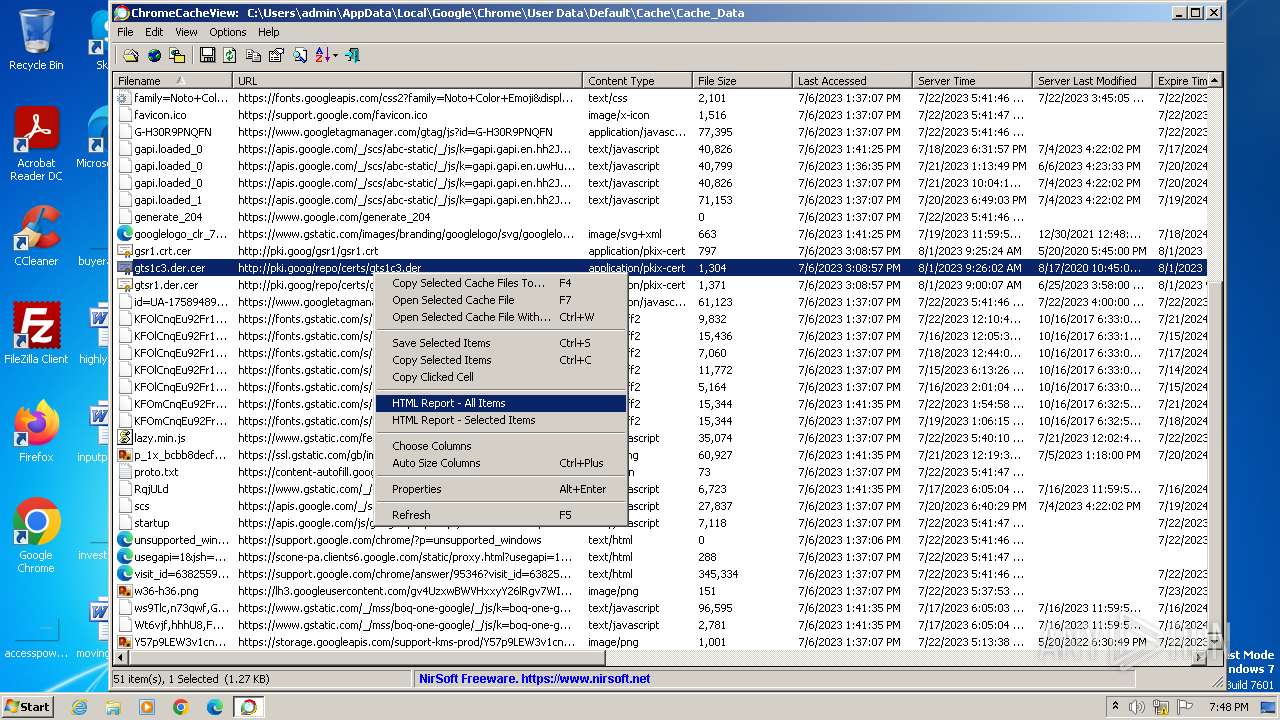Click the googlelogo_clr_7... file icon
Image resolution: width=1280 pixels, height=720 pixels.
click(125, 234)
